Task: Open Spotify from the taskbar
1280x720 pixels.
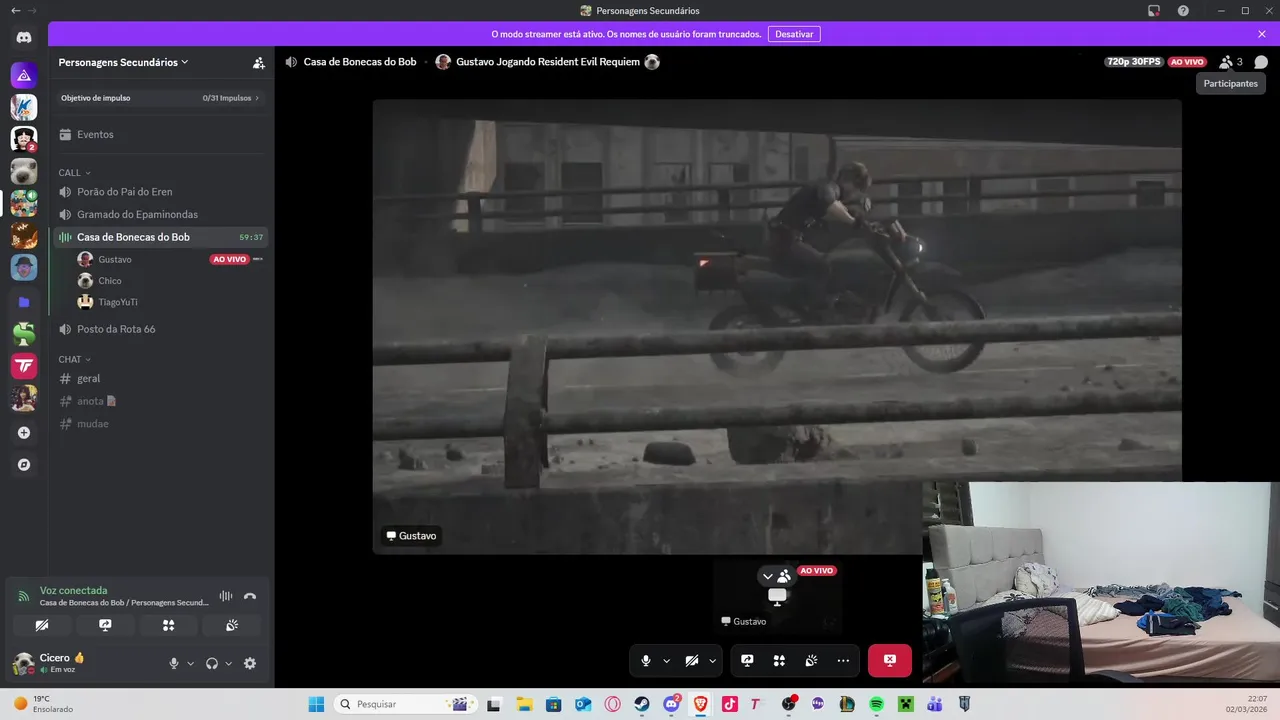Action: 876,704
